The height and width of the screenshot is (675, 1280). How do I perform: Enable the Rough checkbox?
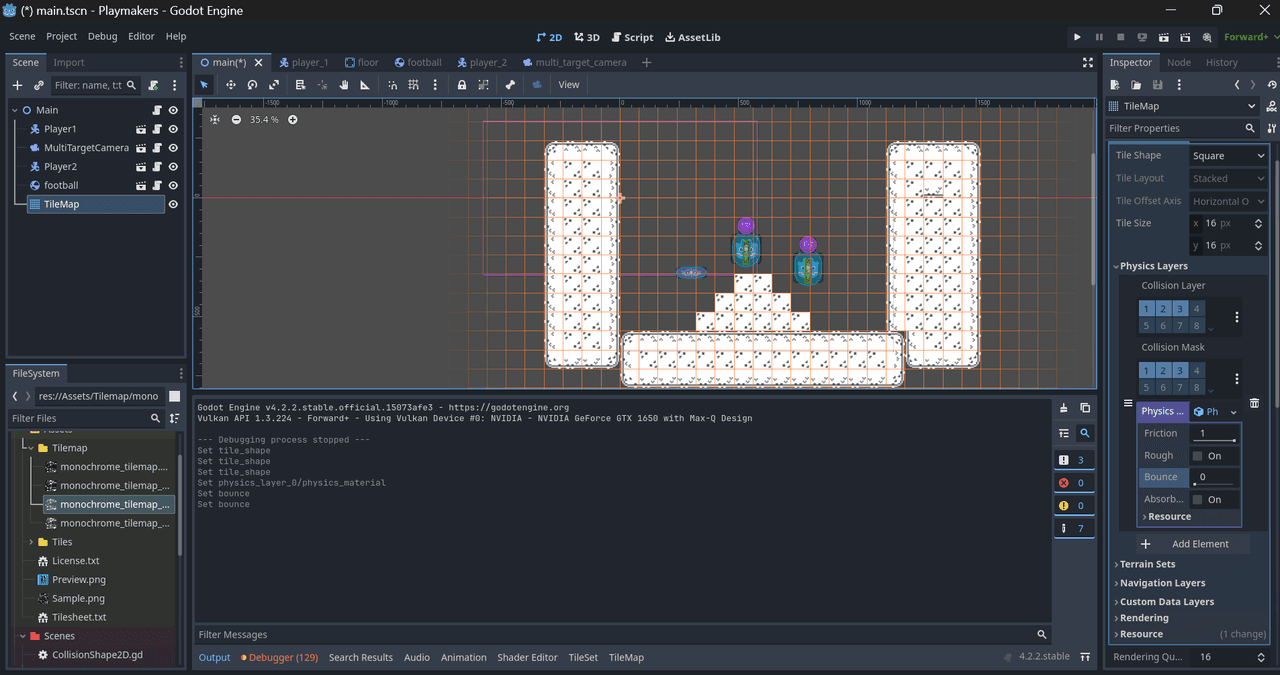pyautogui.click(x=1197, y=456)
